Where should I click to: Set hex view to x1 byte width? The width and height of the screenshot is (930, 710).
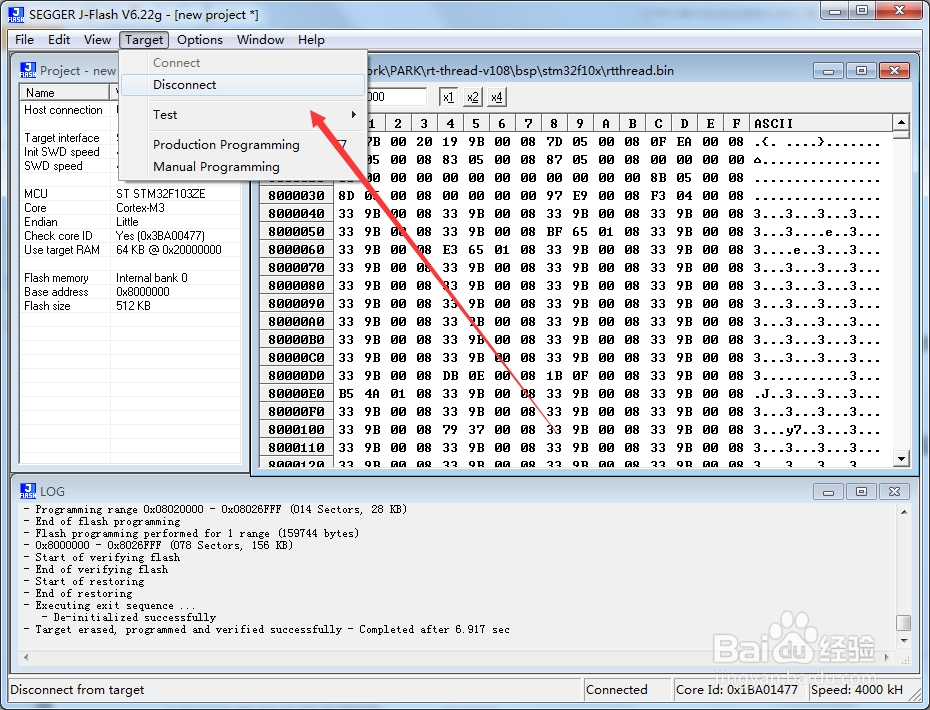(448, 97)
